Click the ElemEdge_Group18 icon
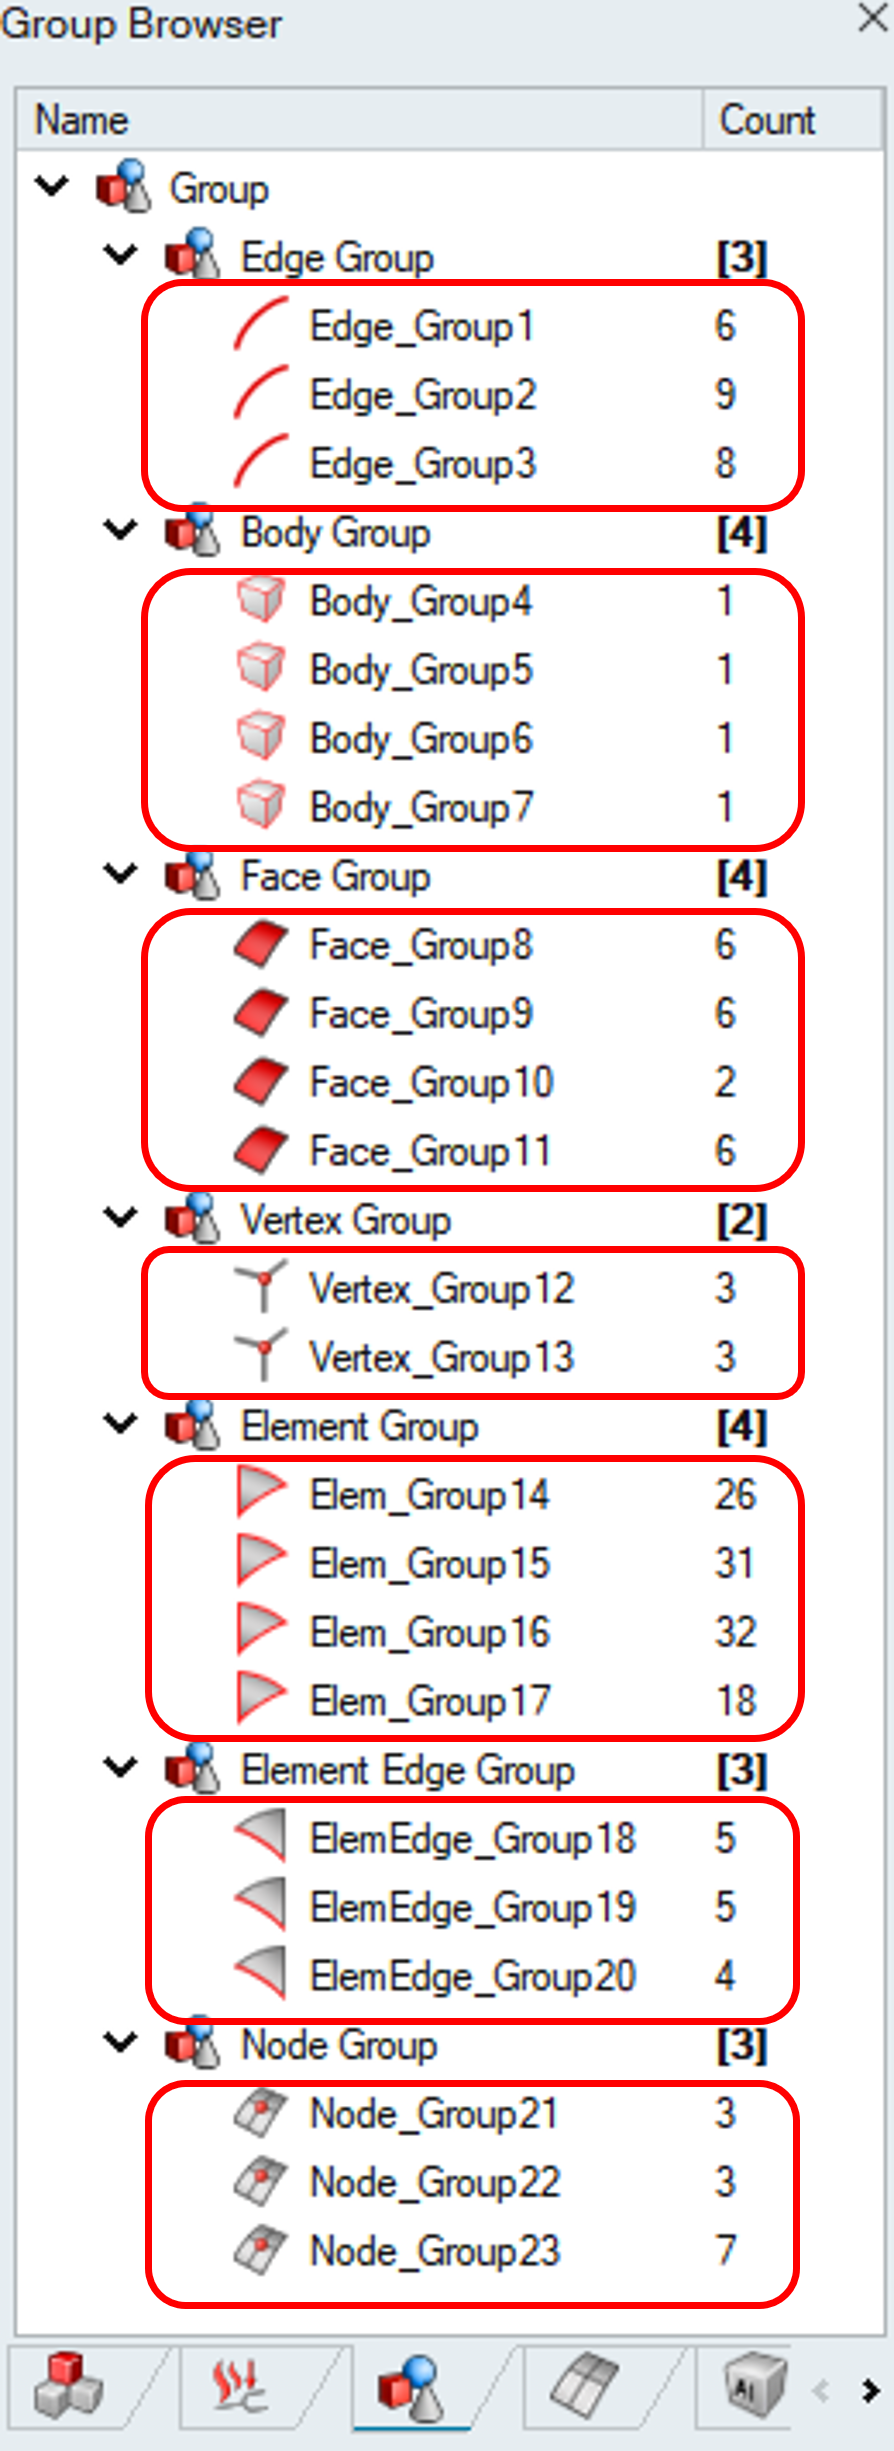The width and height of the screenshot is (894, 2451). pyautogui.click(x=261, y=1837)
